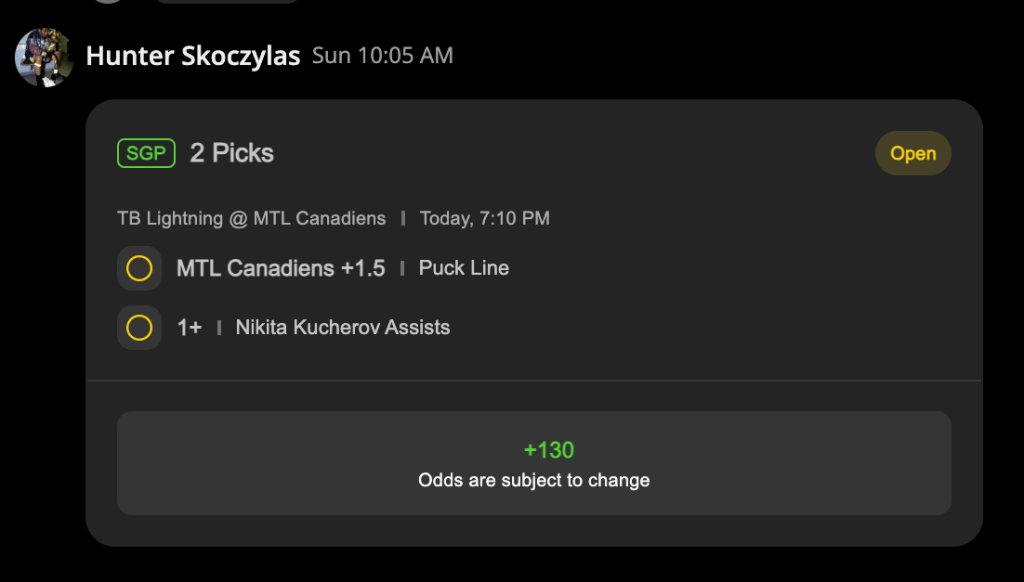Click the Odds are subject to change notice
The height and width of the screenshot is (582, 1024).
coord(534,480)
